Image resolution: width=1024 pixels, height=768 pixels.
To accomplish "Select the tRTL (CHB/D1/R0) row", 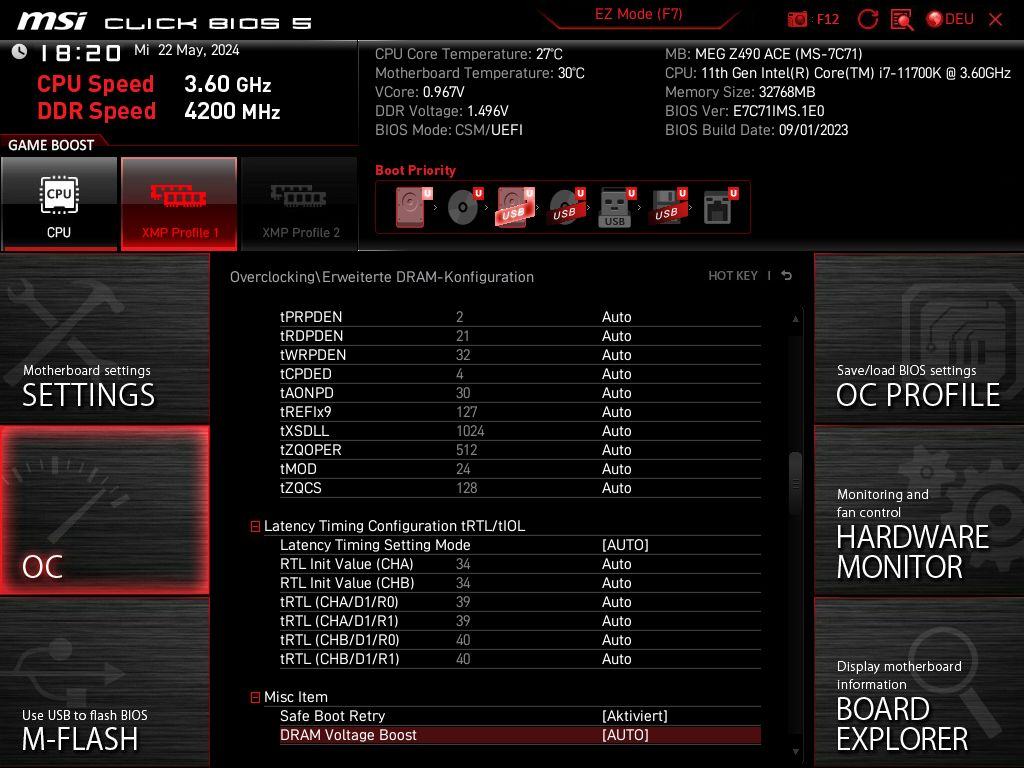I will click(x=520, y=639).
